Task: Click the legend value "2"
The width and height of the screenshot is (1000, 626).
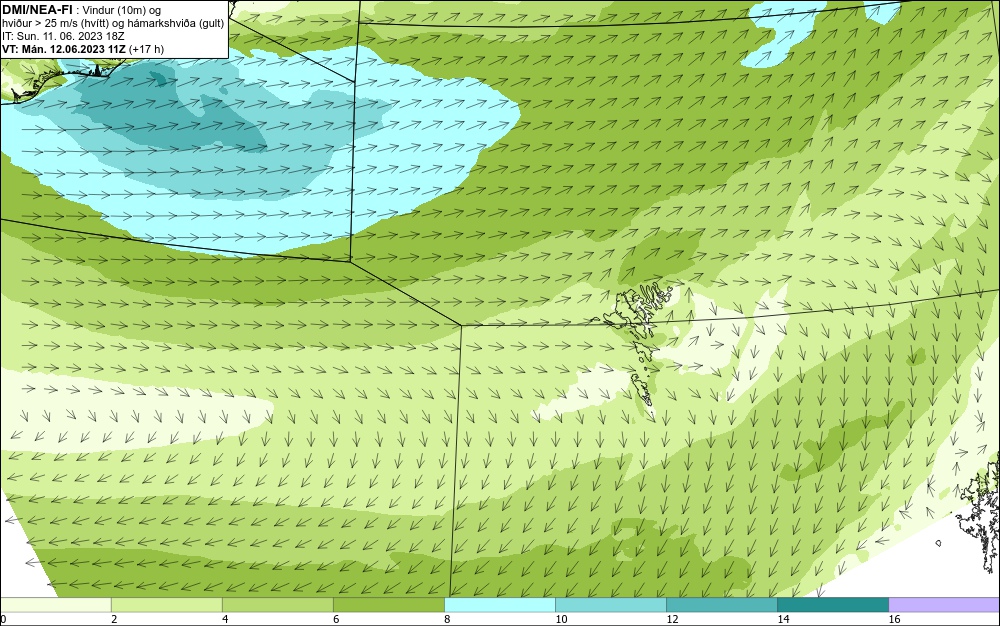Action: click(114, 619)
